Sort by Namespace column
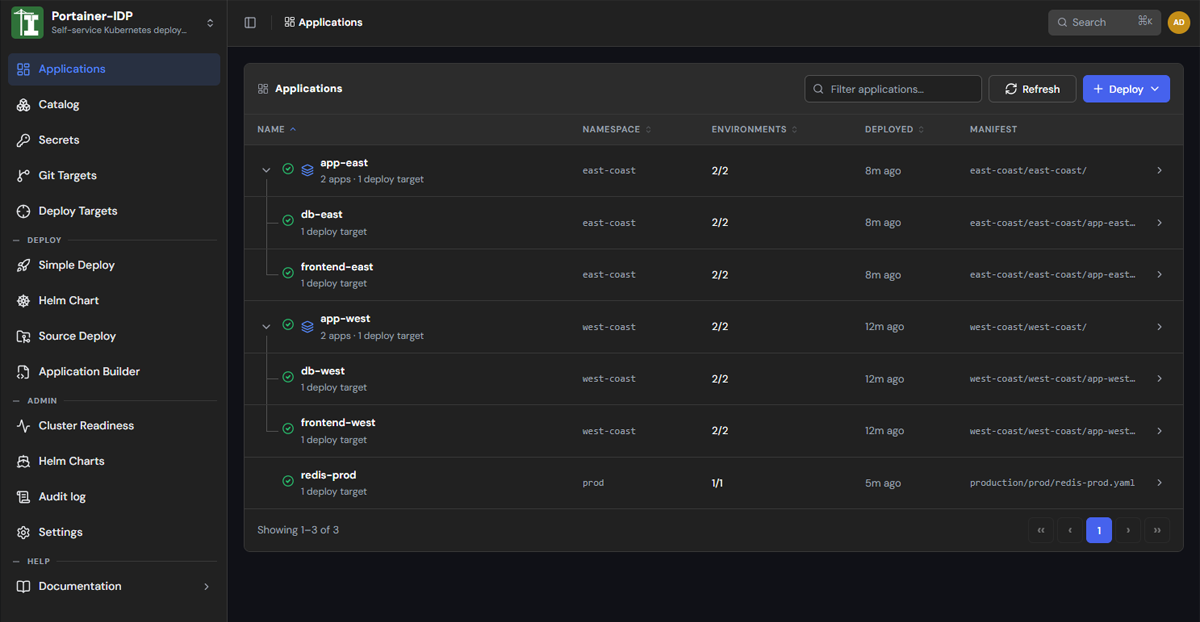This screenshot has width=1200, height=622. pyautogui.click(x=617, y=129)
